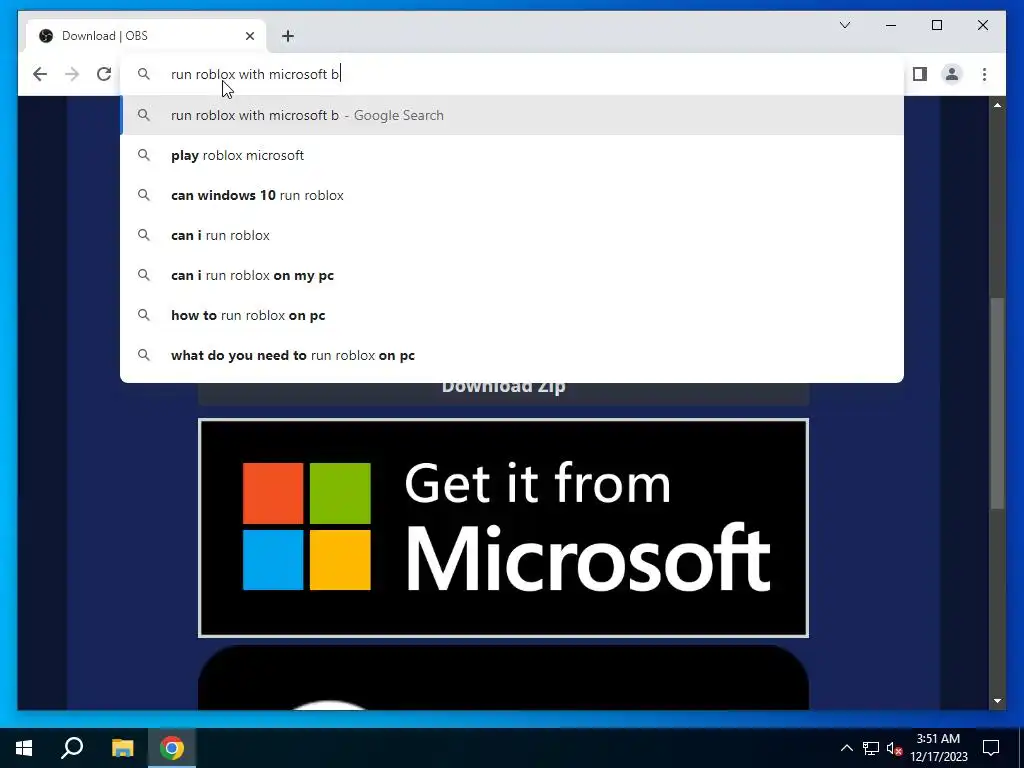Click the muted volume tray icon
1024x768 pixels.
tap(894, 748)
